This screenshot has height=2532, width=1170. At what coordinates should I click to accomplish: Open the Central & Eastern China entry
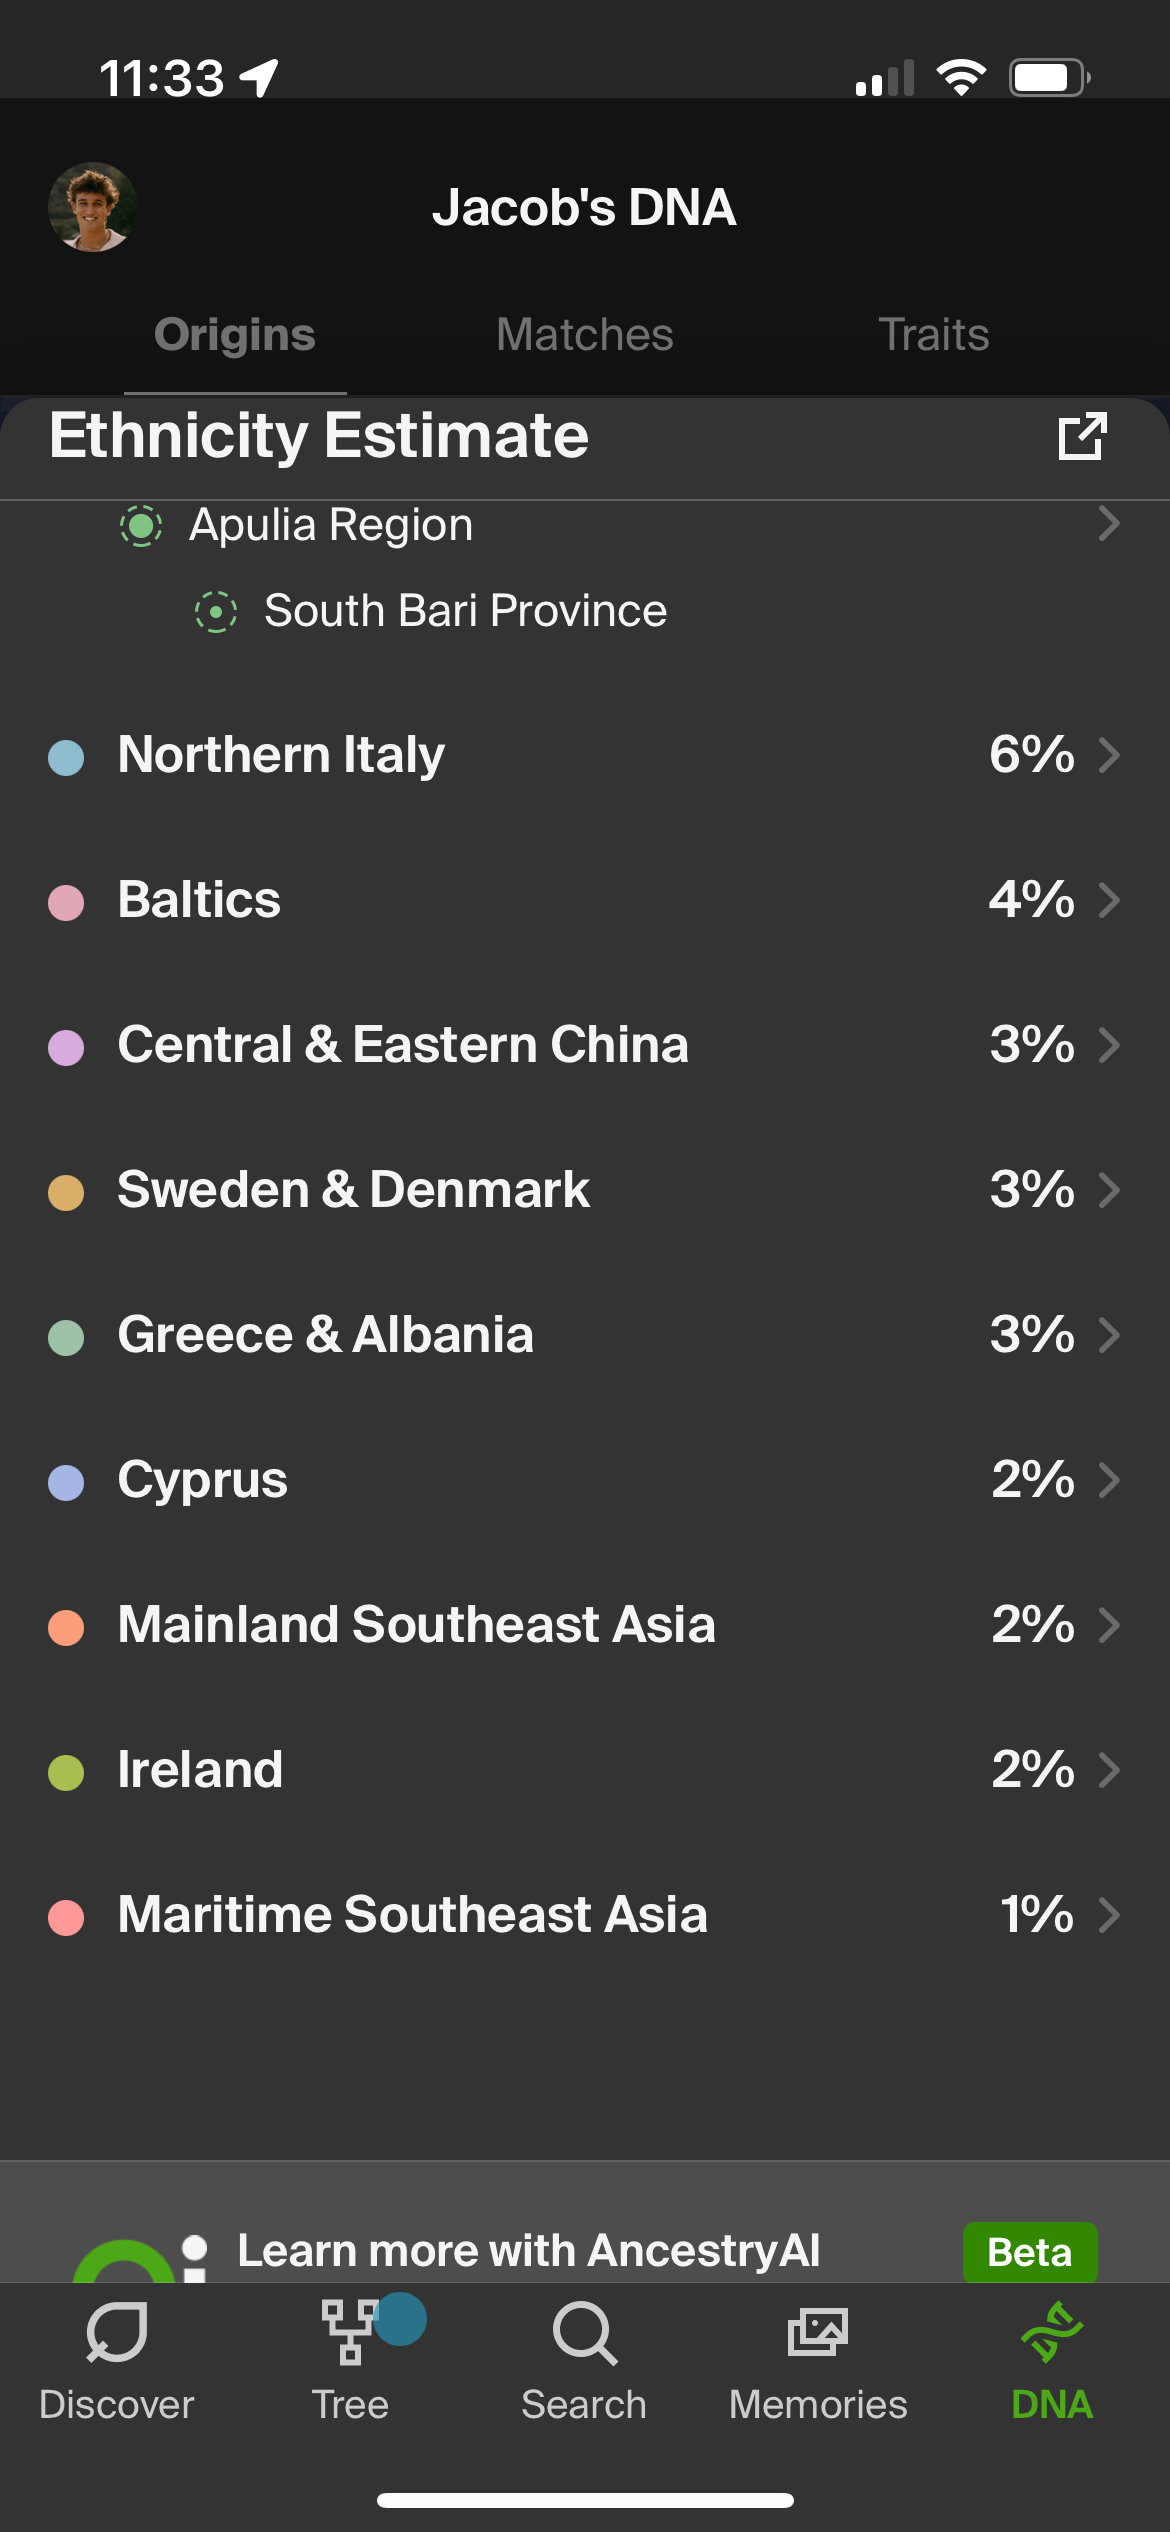(403, 1045)
